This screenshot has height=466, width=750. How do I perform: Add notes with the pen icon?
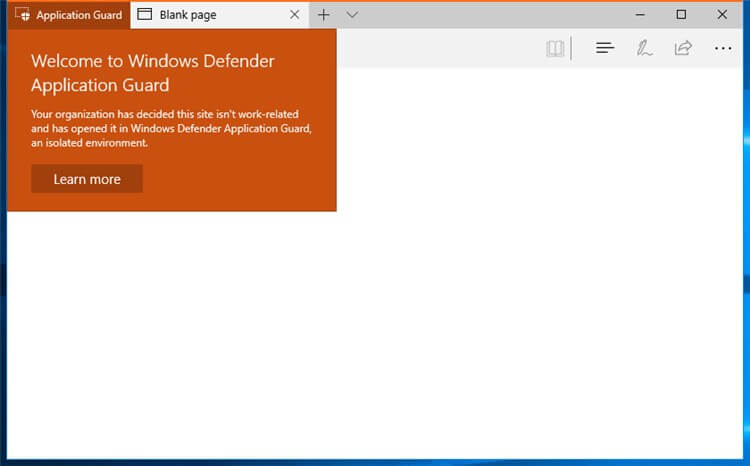644,48
